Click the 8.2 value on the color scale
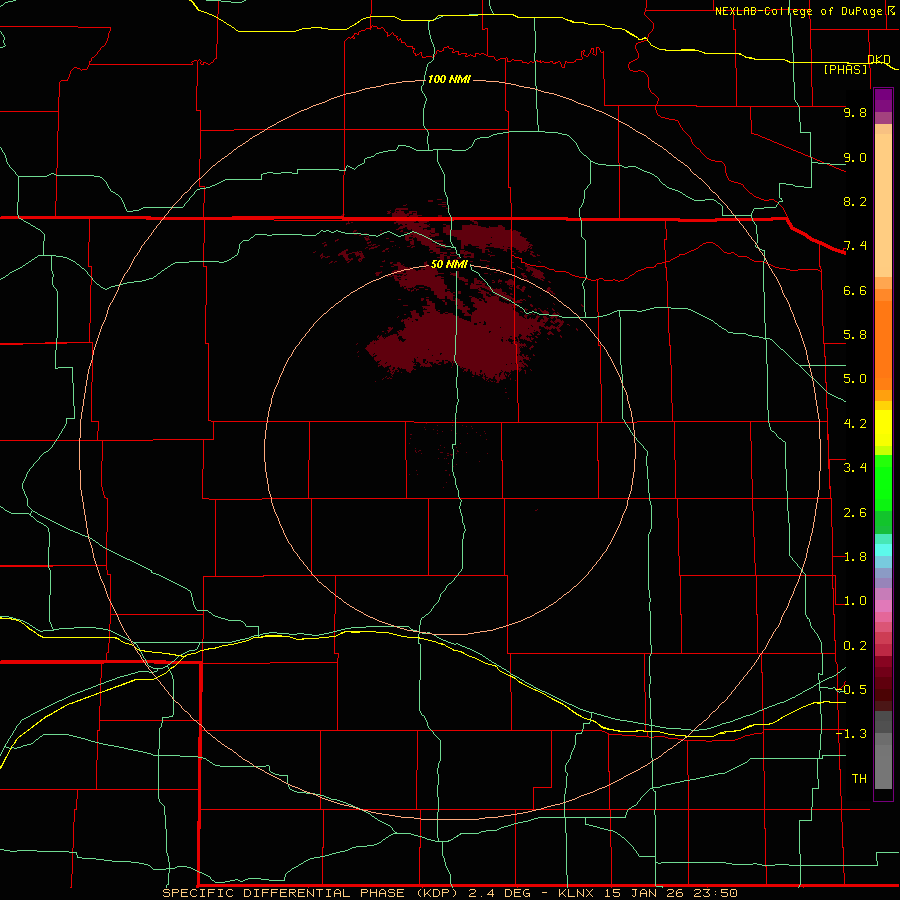Screen dimensions: 900x900 [x=855, y=202]
